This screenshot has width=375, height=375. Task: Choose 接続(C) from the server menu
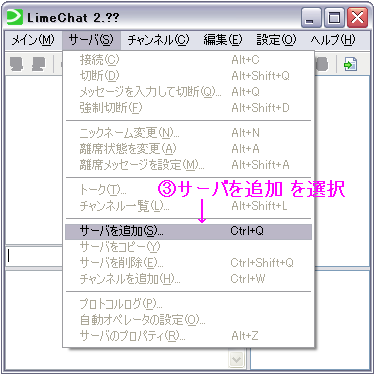[188, 60]
